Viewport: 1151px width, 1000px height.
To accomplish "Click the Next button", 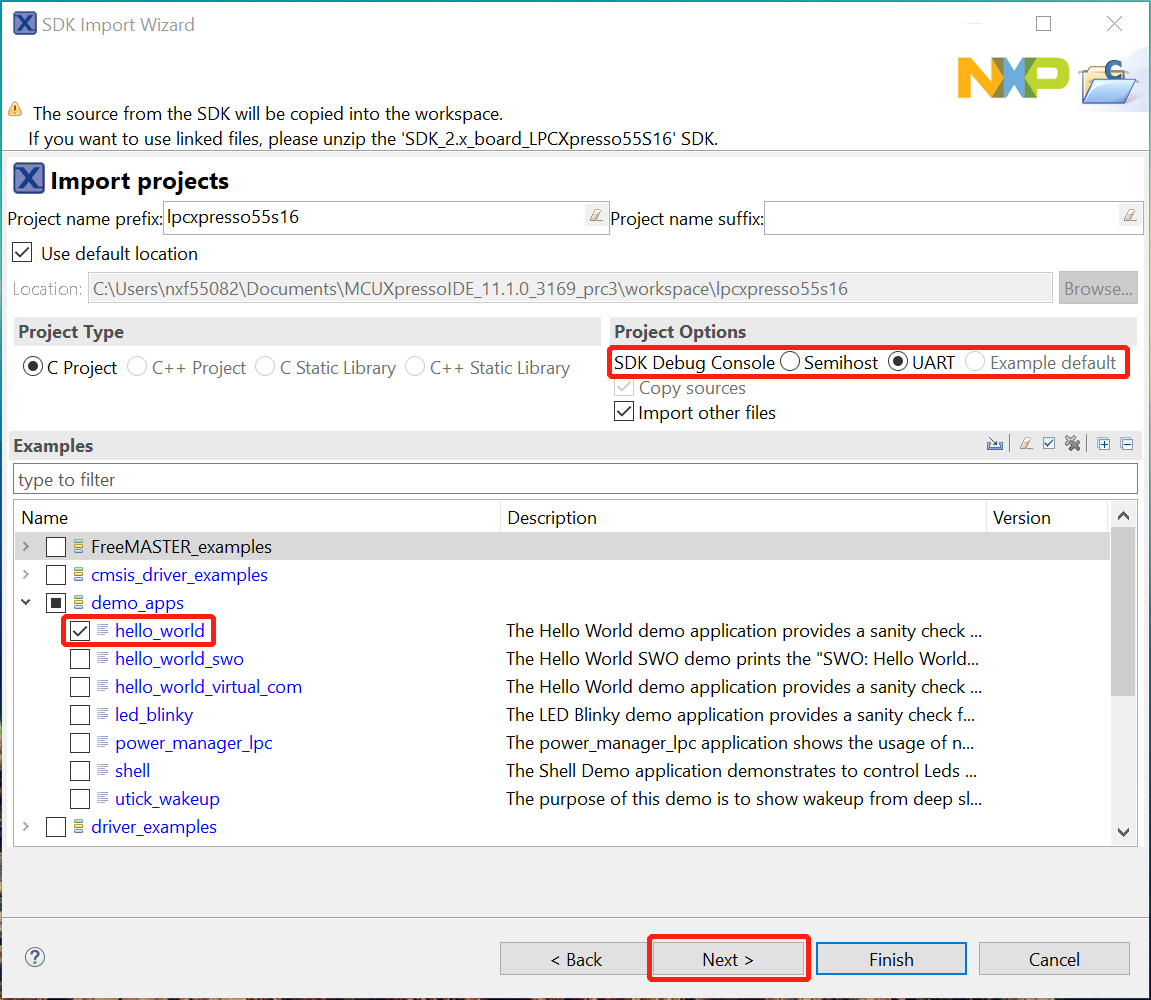I will click(x=728, y=959).
